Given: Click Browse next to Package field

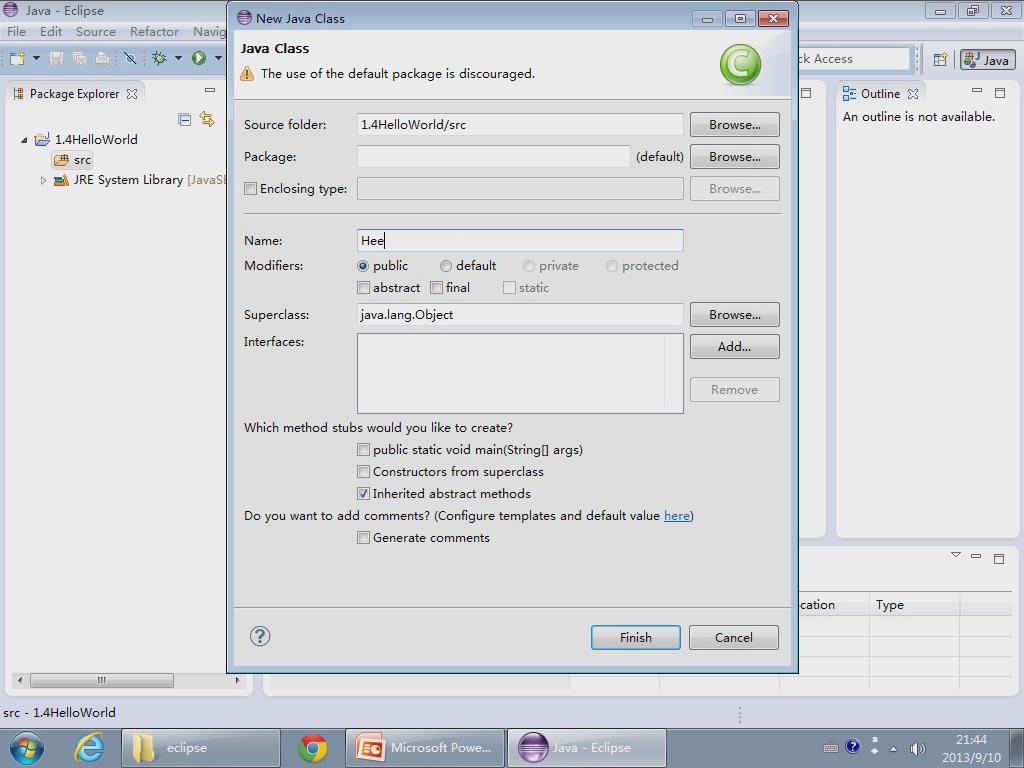Looking at the screenshot, I should 735,157.
